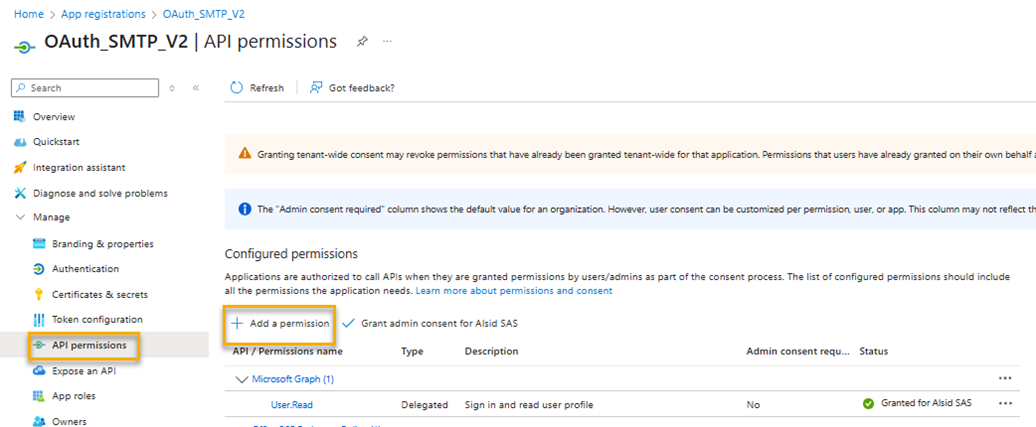Click Home breadcrumb link

(x=28, y=14)
